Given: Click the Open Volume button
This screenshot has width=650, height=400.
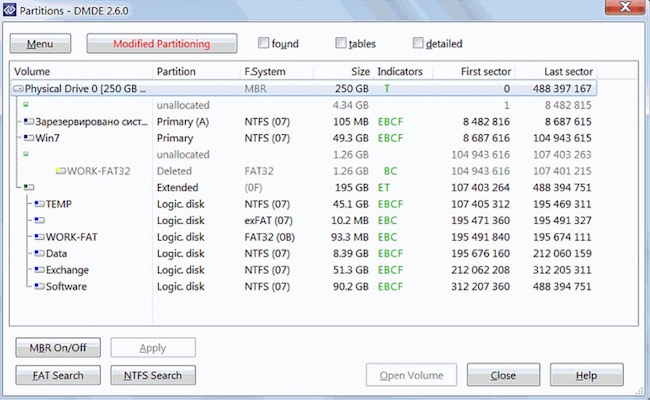Looking at the screenshot, I should coord(411,375).
